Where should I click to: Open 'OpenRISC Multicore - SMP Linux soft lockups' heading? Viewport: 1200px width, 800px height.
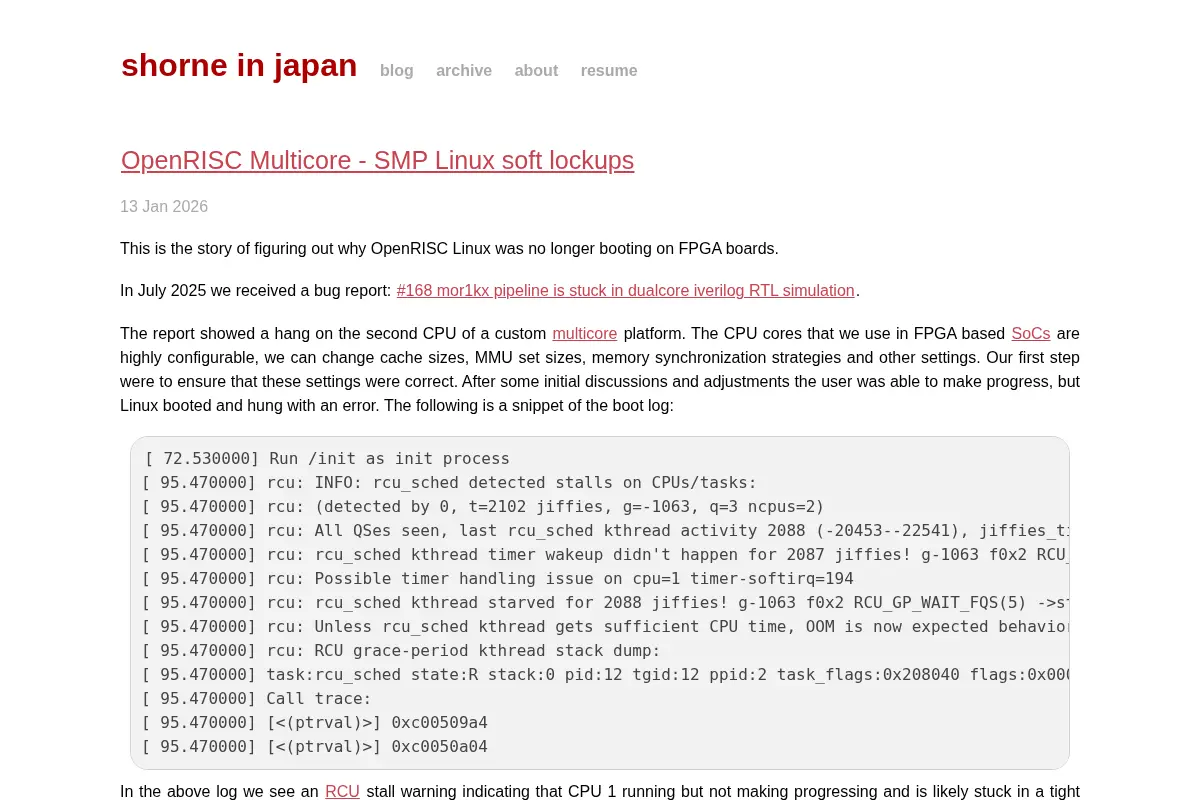[x=377, y=160]
